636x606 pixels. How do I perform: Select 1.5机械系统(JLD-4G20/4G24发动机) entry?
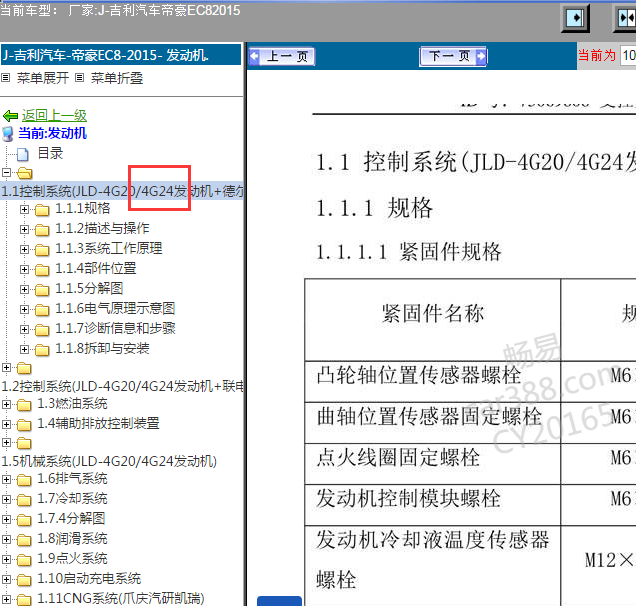(x=109, y=461)
